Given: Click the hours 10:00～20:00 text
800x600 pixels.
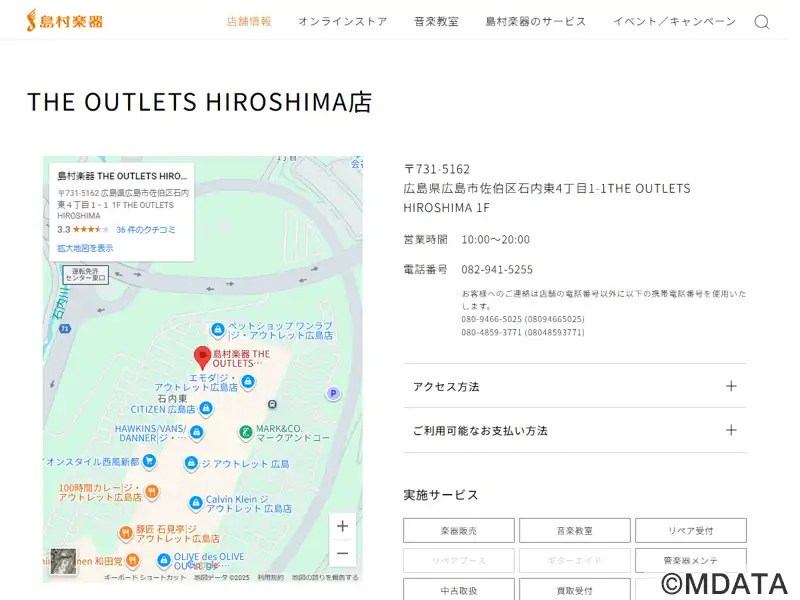Looking at the screenshot, I should coord(495,239).
